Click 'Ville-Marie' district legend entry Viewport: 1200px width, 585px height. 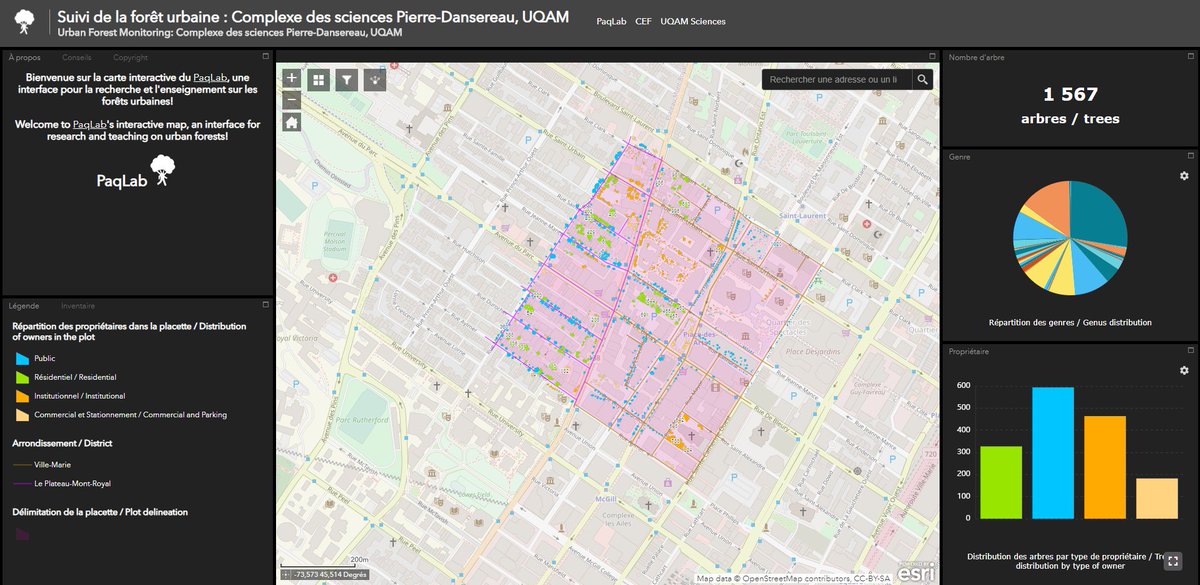(x=53, y=465)
